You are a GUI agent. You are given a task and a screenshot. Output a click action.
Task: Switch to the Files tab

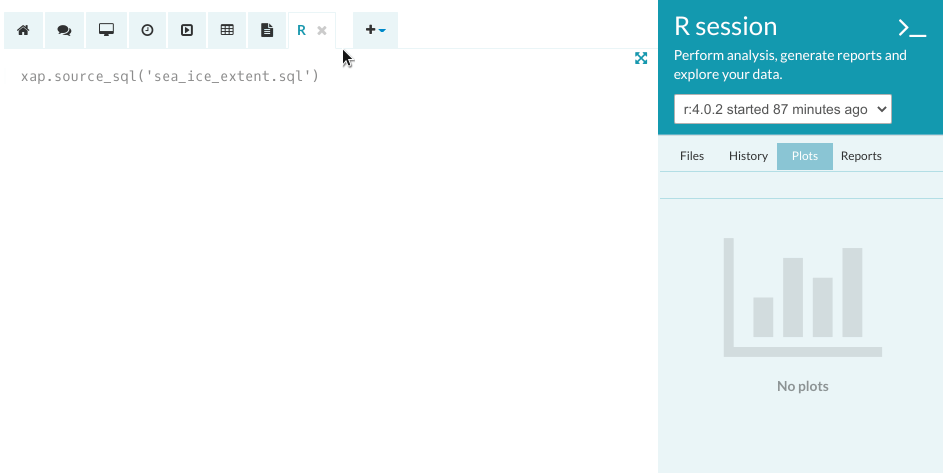[692, 156]
